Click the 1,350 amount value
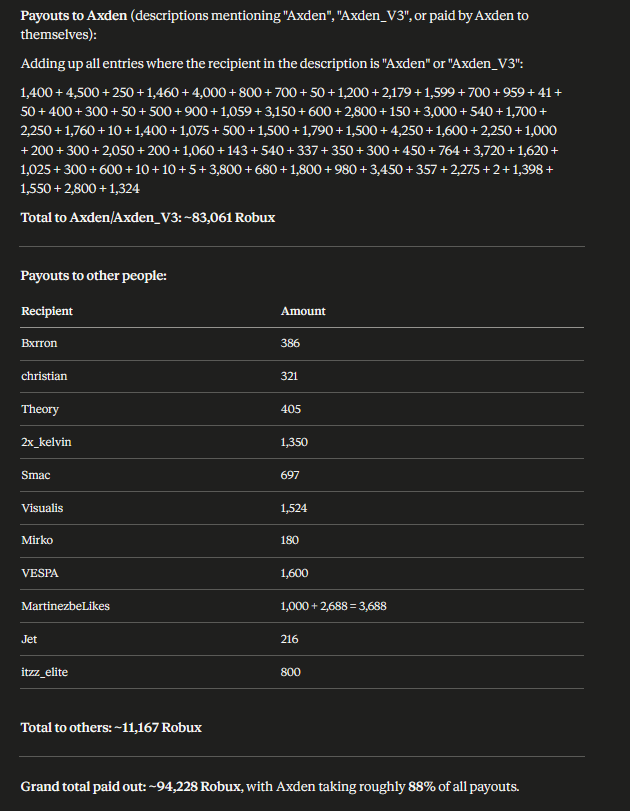This screenshot has height=811, width=630. tap(295, 442)
